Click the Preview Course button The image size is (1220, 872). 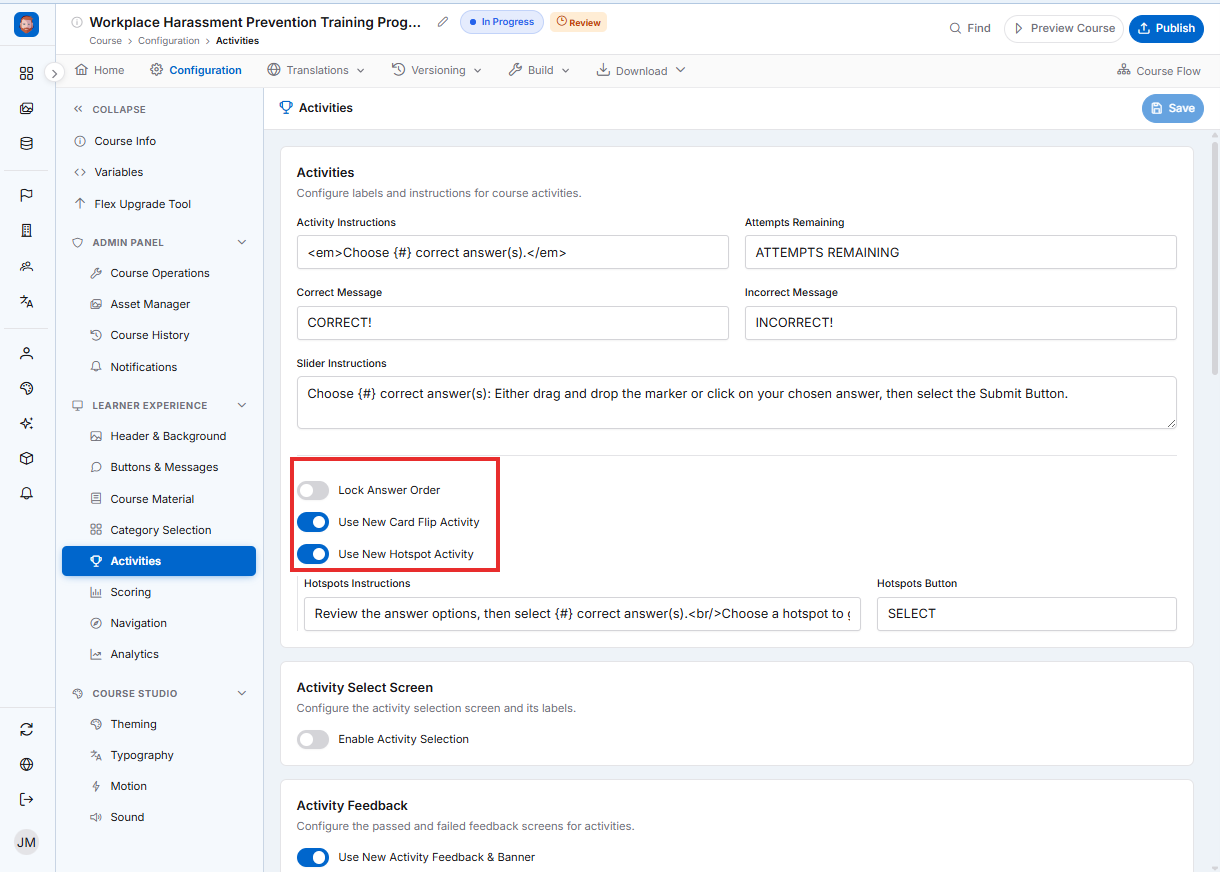[x=1064, y=28]
